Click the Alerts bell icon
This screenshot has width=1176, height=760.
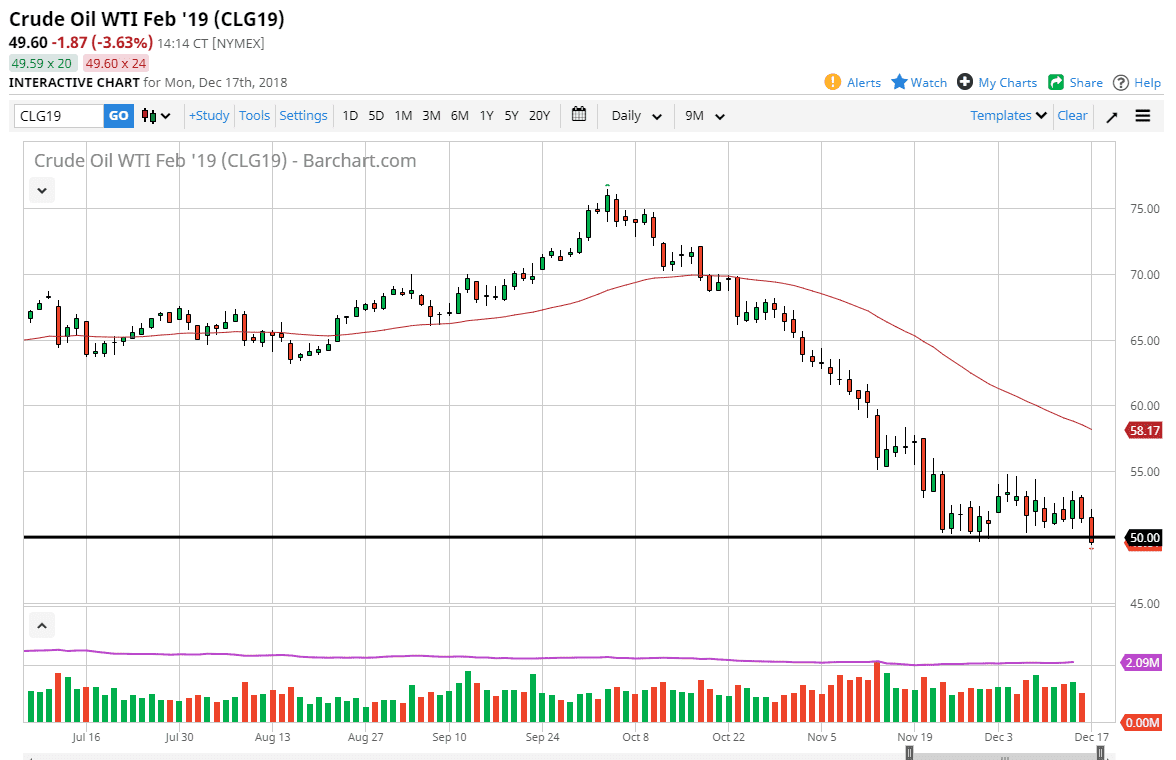831,82
